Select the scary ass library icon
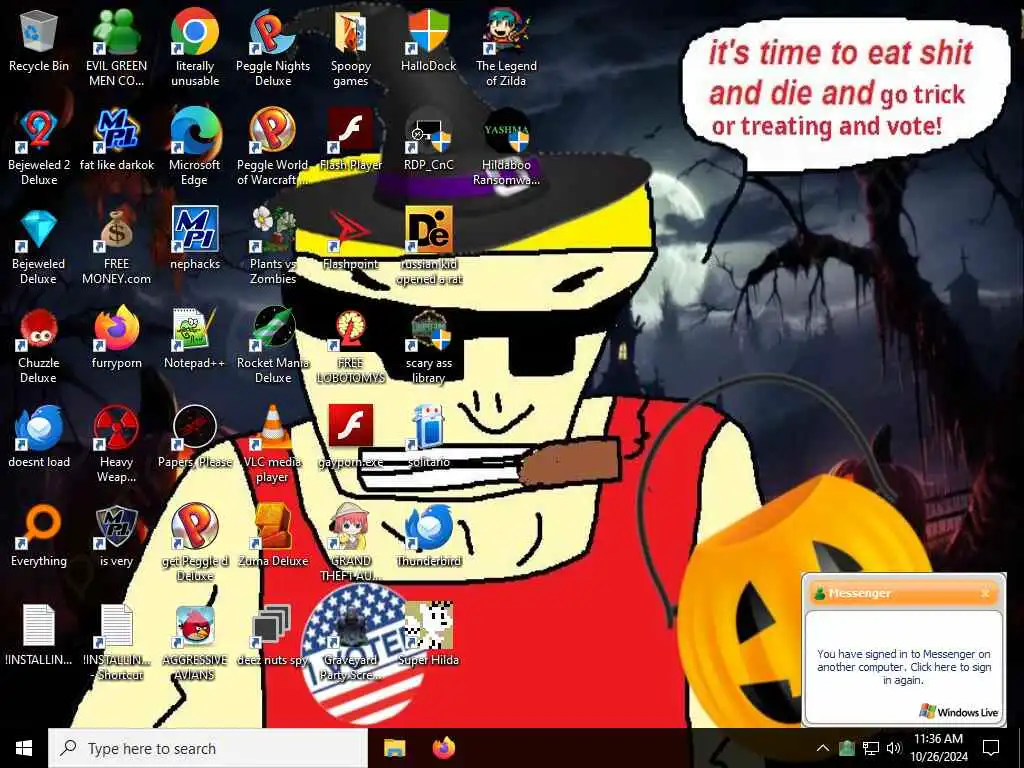Viewport: 1024px width, 768px height. point(428,329)
